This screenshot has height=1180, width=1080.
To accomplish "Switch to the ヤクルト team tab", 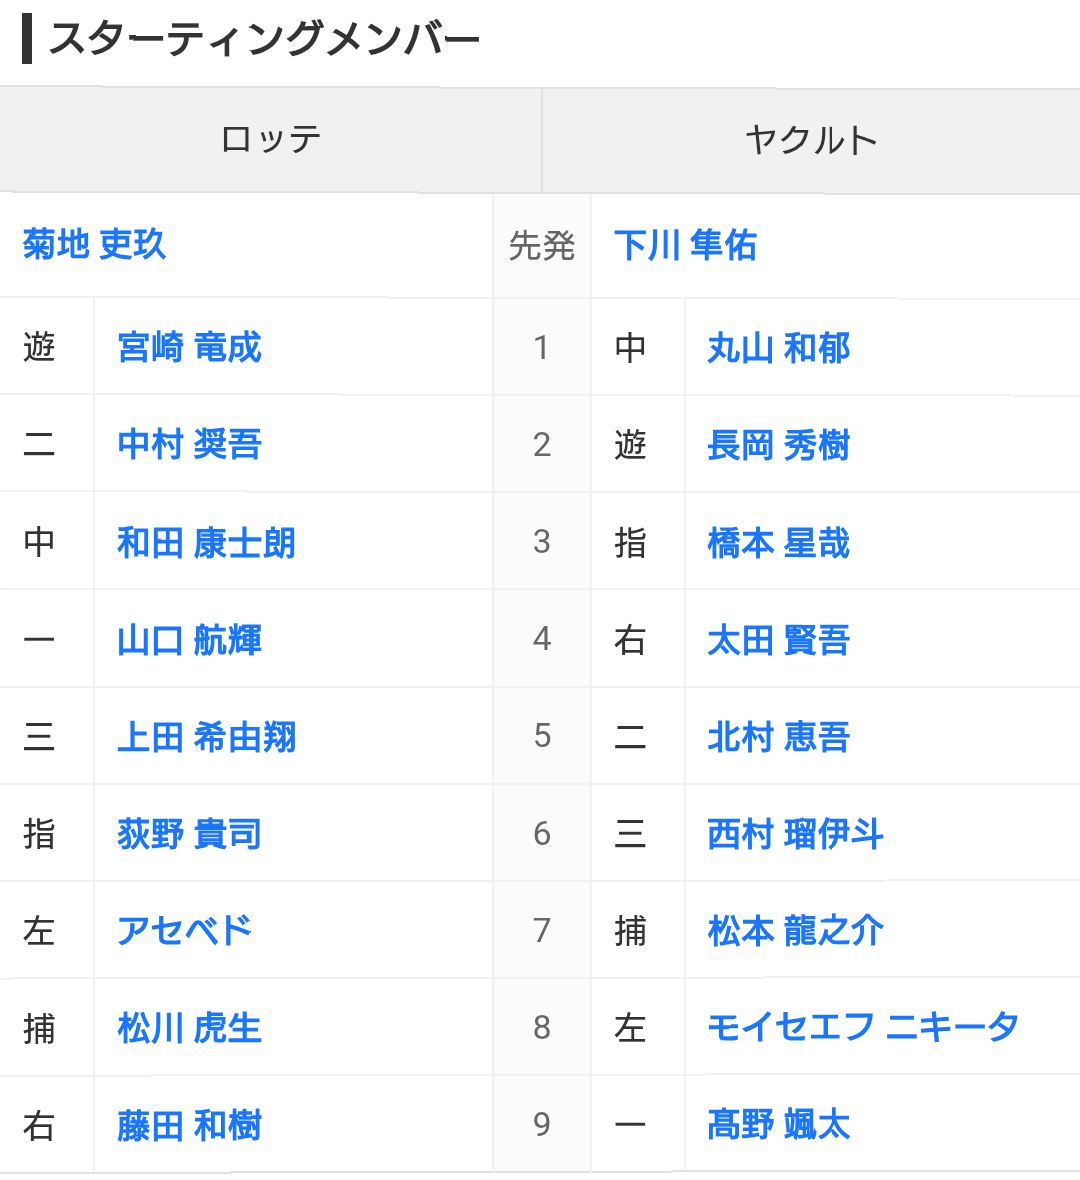I will [810, 140].
